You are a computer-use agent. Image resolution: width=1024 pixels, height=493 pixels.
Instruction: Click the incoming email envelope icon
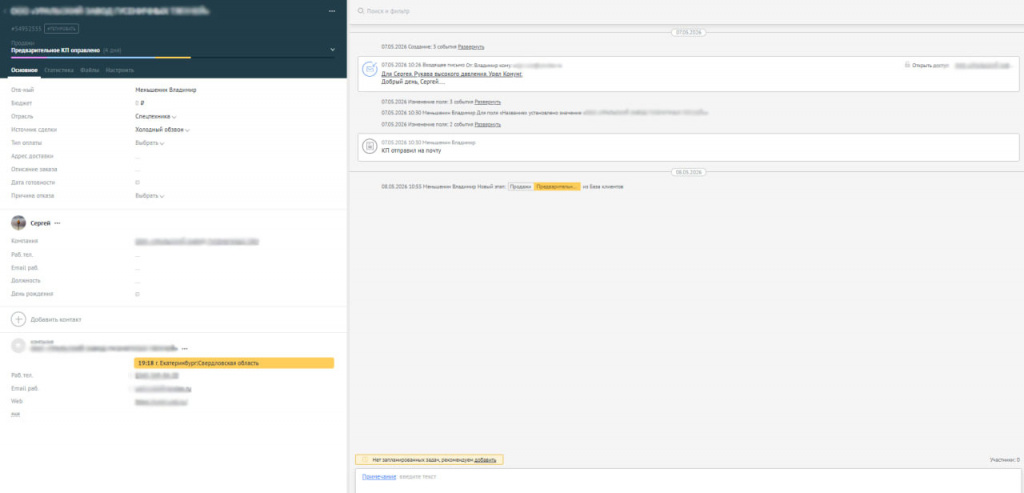pos(370,69)
